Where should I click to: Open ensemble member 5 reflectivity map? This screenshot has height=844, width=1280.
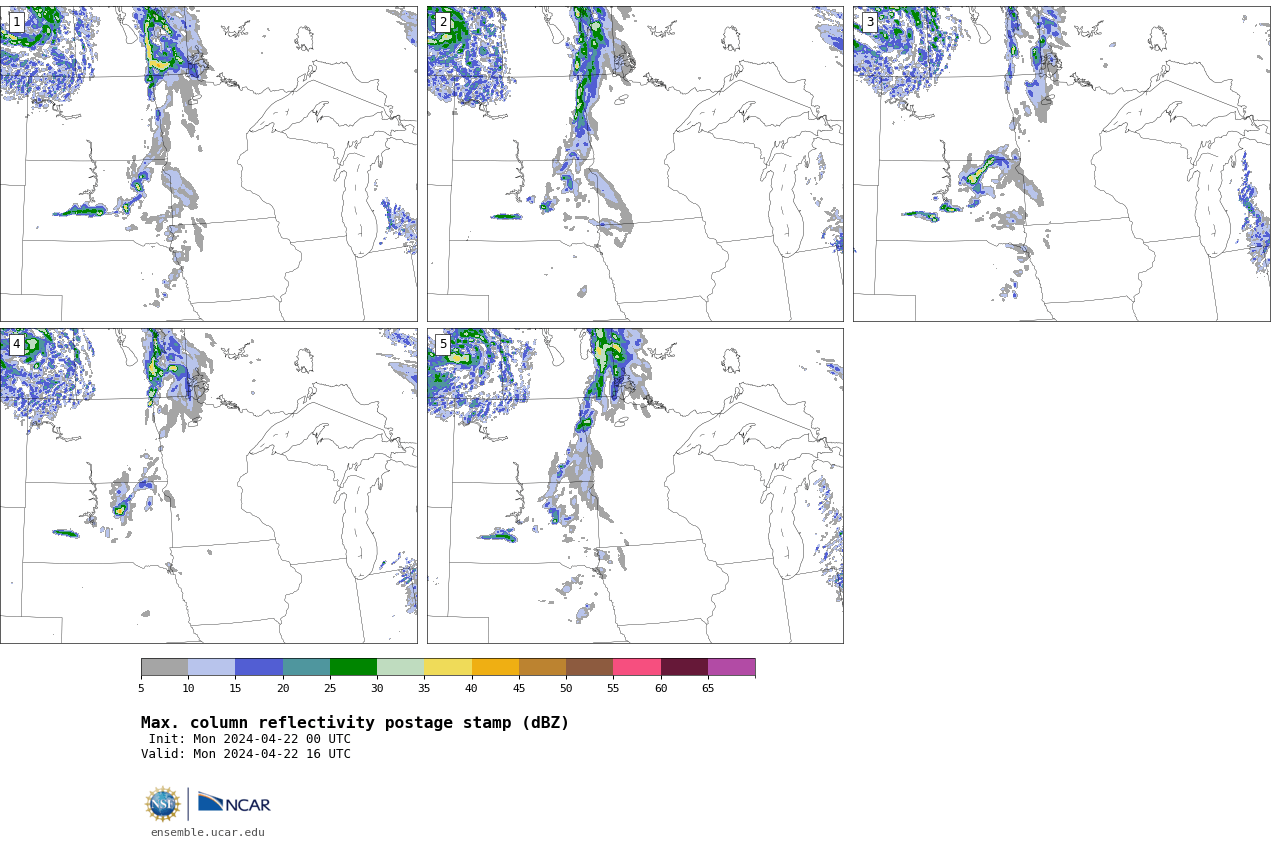(635, 486)
